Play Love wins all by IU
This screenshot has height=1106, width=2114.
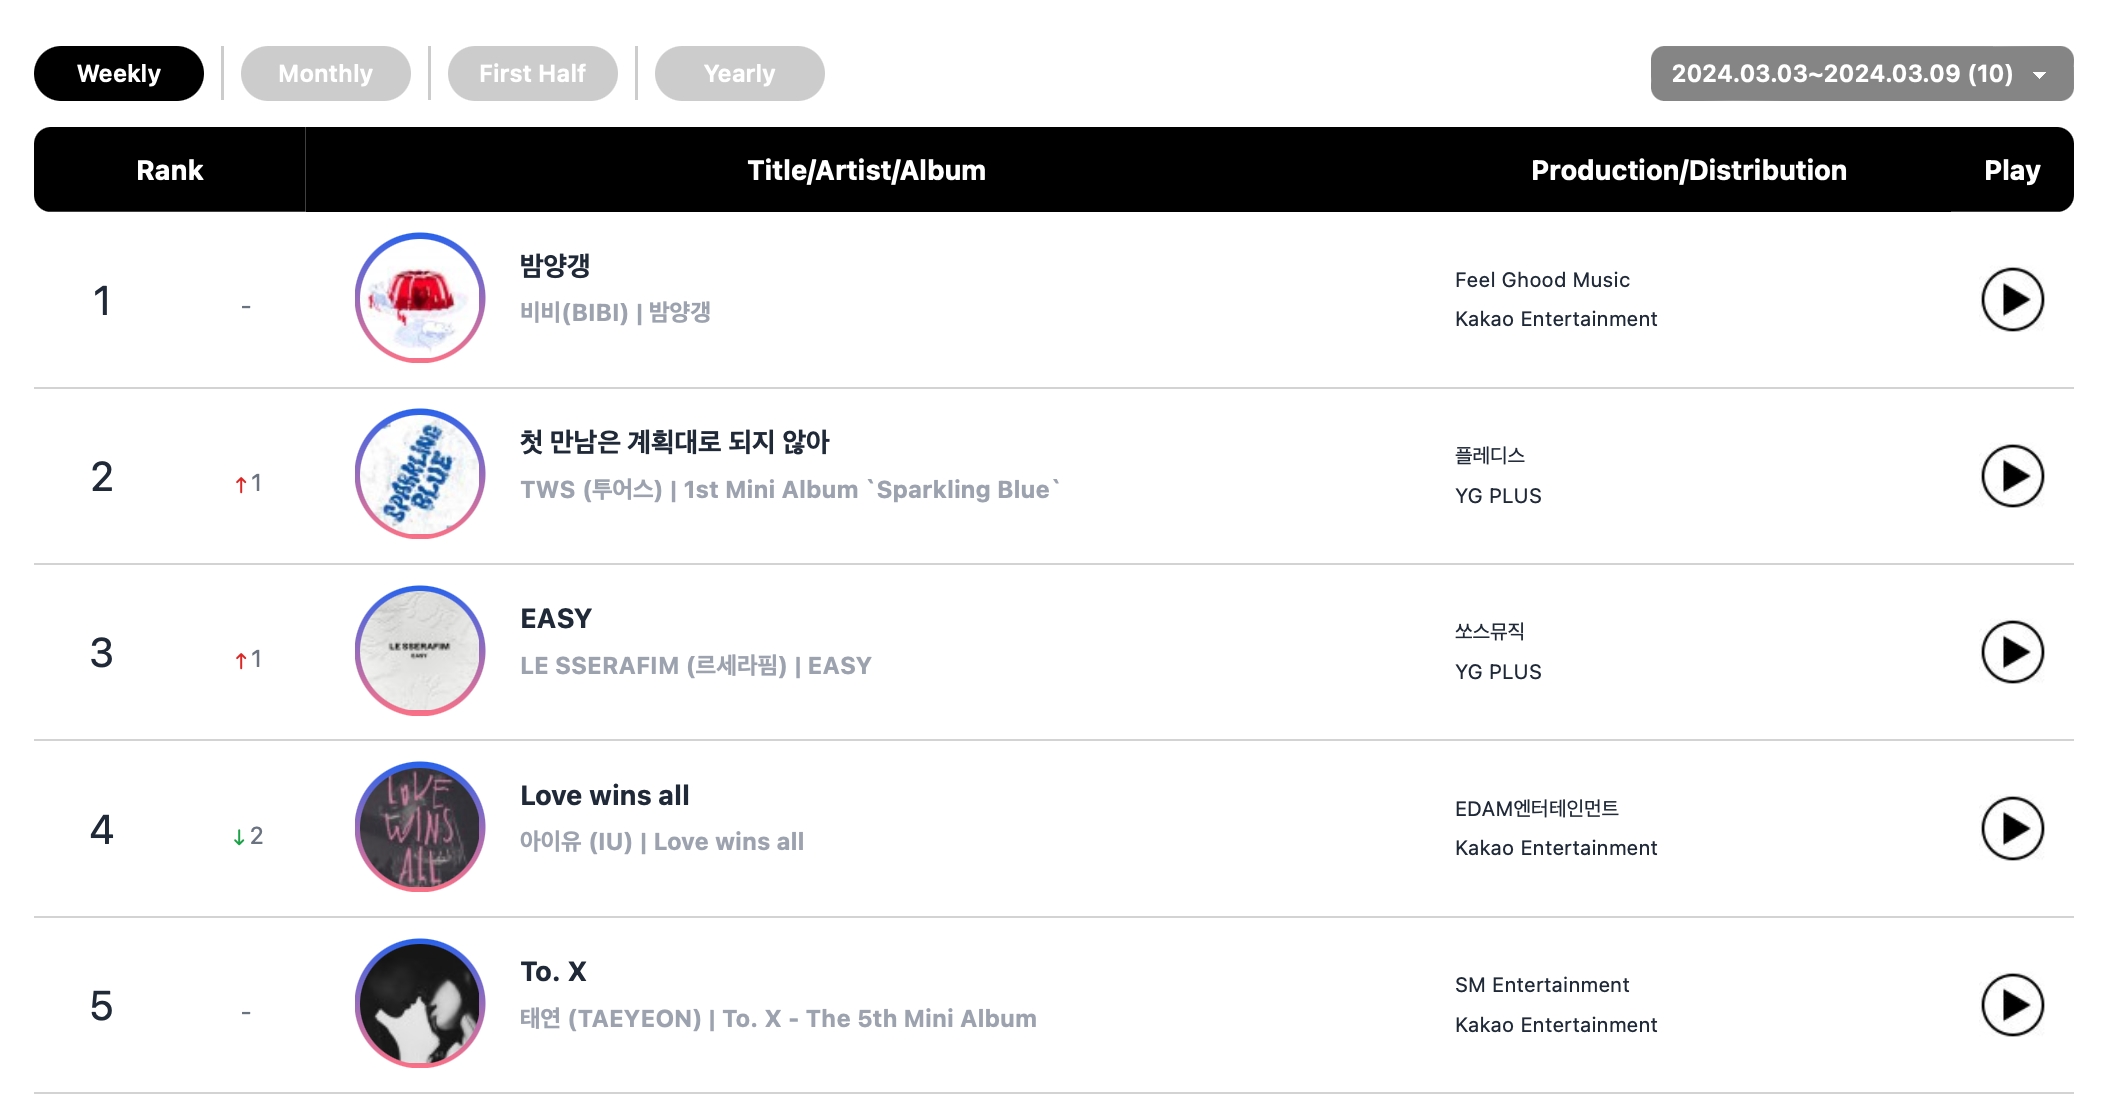click(x=2012, y=828)
